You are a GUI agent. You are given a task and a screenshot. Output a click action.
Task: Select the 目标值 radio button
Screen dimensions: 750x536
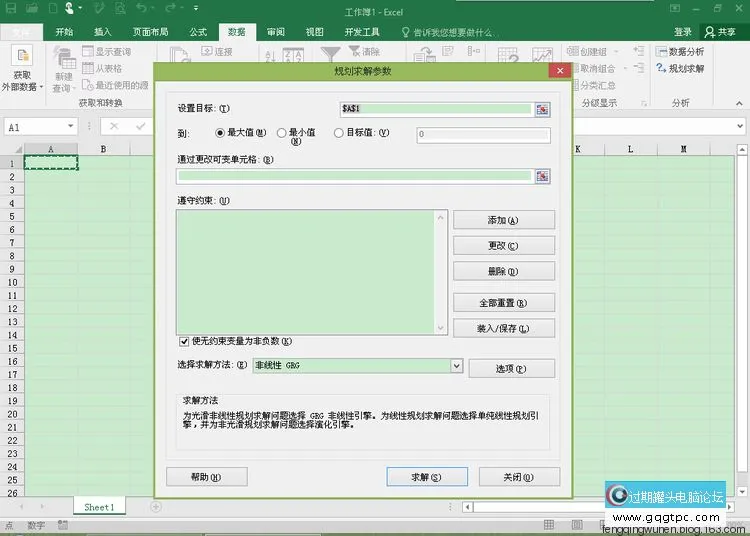pyautogui.click(x=339, y=133)
